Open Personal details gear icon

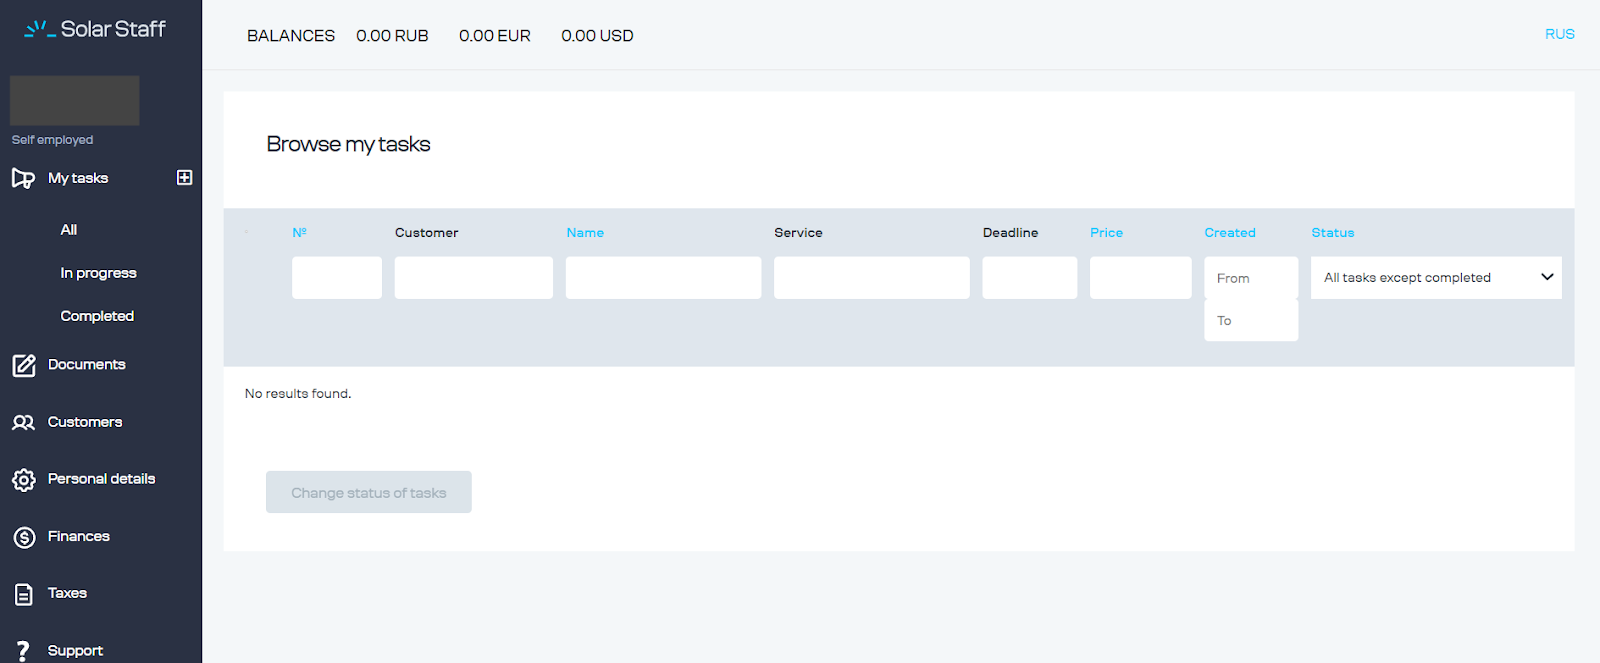coord(24,480)
